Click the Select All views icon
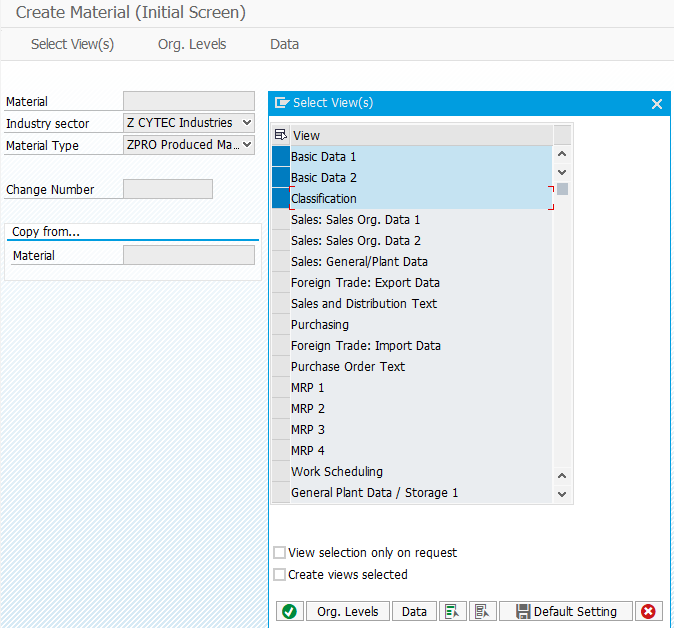The height and width of the screenshot is (628, 674). 452,611
